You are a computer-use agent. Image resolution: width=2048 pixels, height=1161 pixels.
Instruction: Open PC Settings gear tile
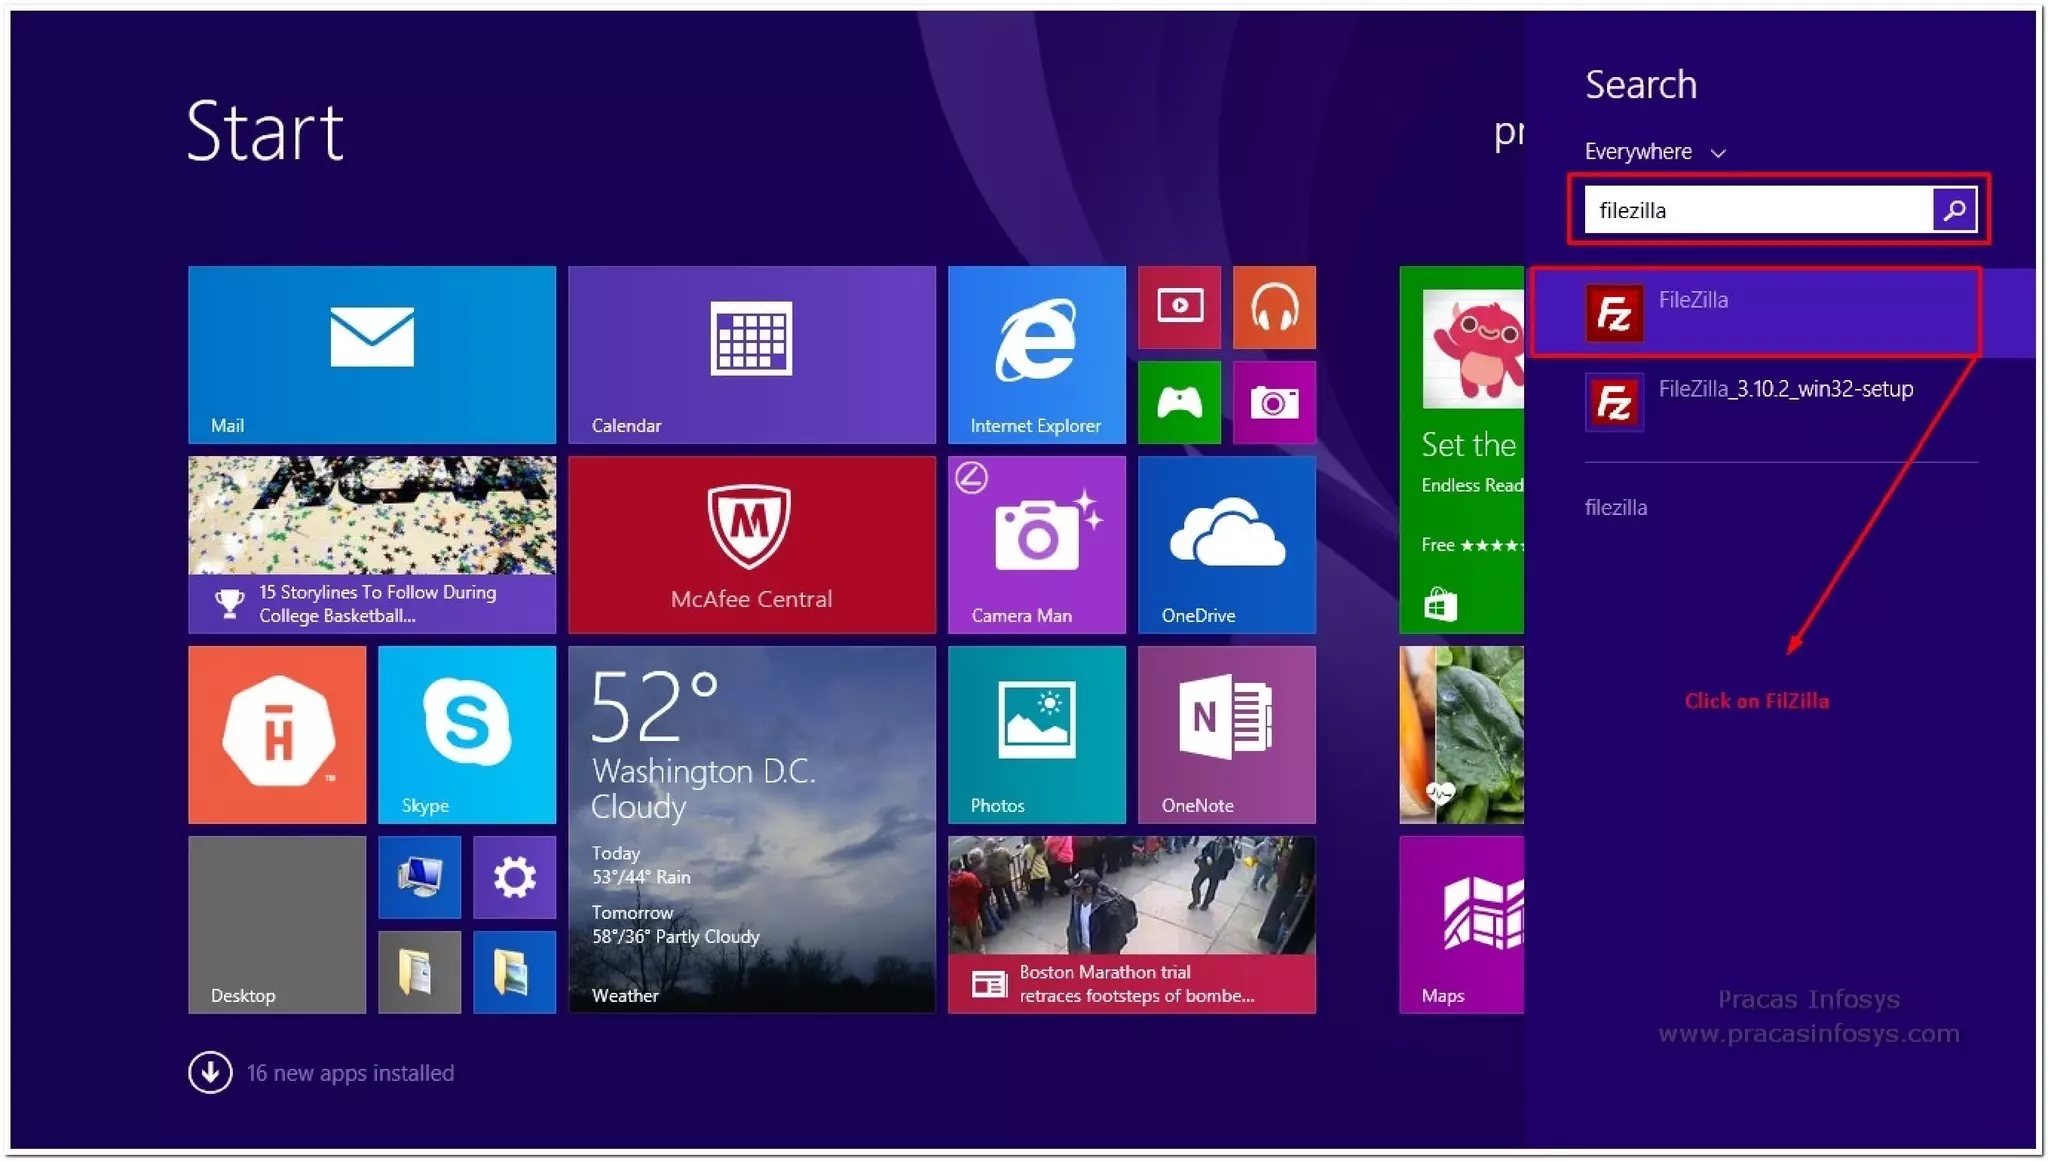514,877
